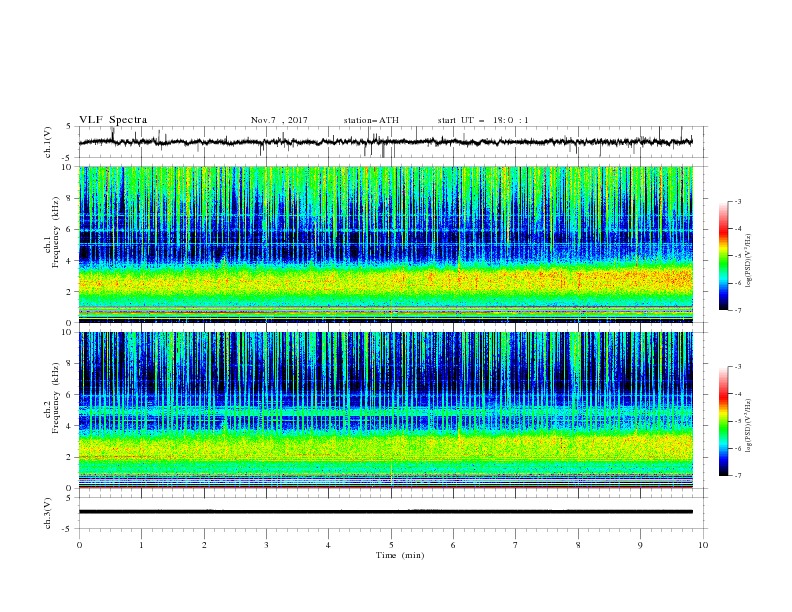The width and height of the screenshot is (792, 612).
Task: Click the ch.1 color bar "log(PSD)(V²/Hz)" label
Action: [749, 261]
